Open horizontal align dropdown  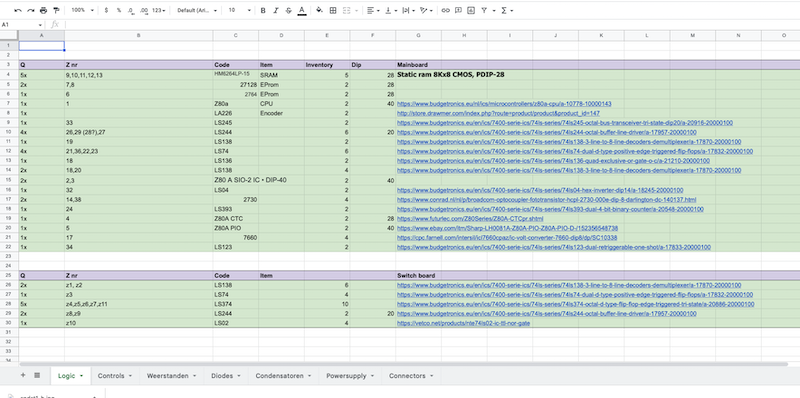[x=373, y=10]
